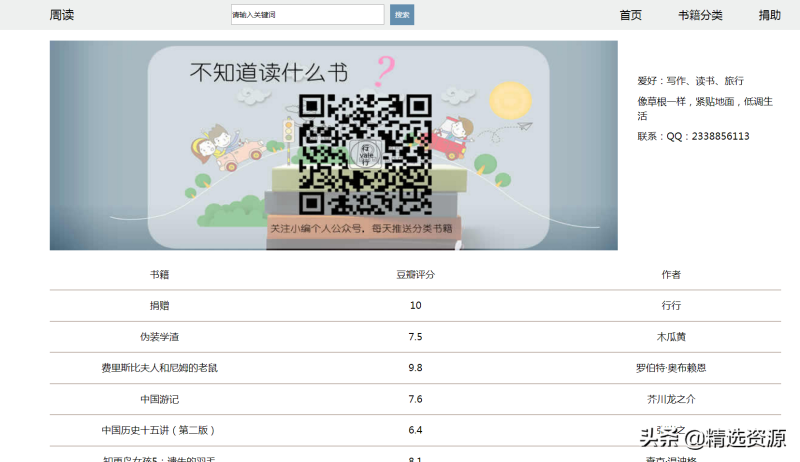Screen dimensions: 800x462
Task: Click the 豆瓣评分 column header
Action: coord(415,274)
